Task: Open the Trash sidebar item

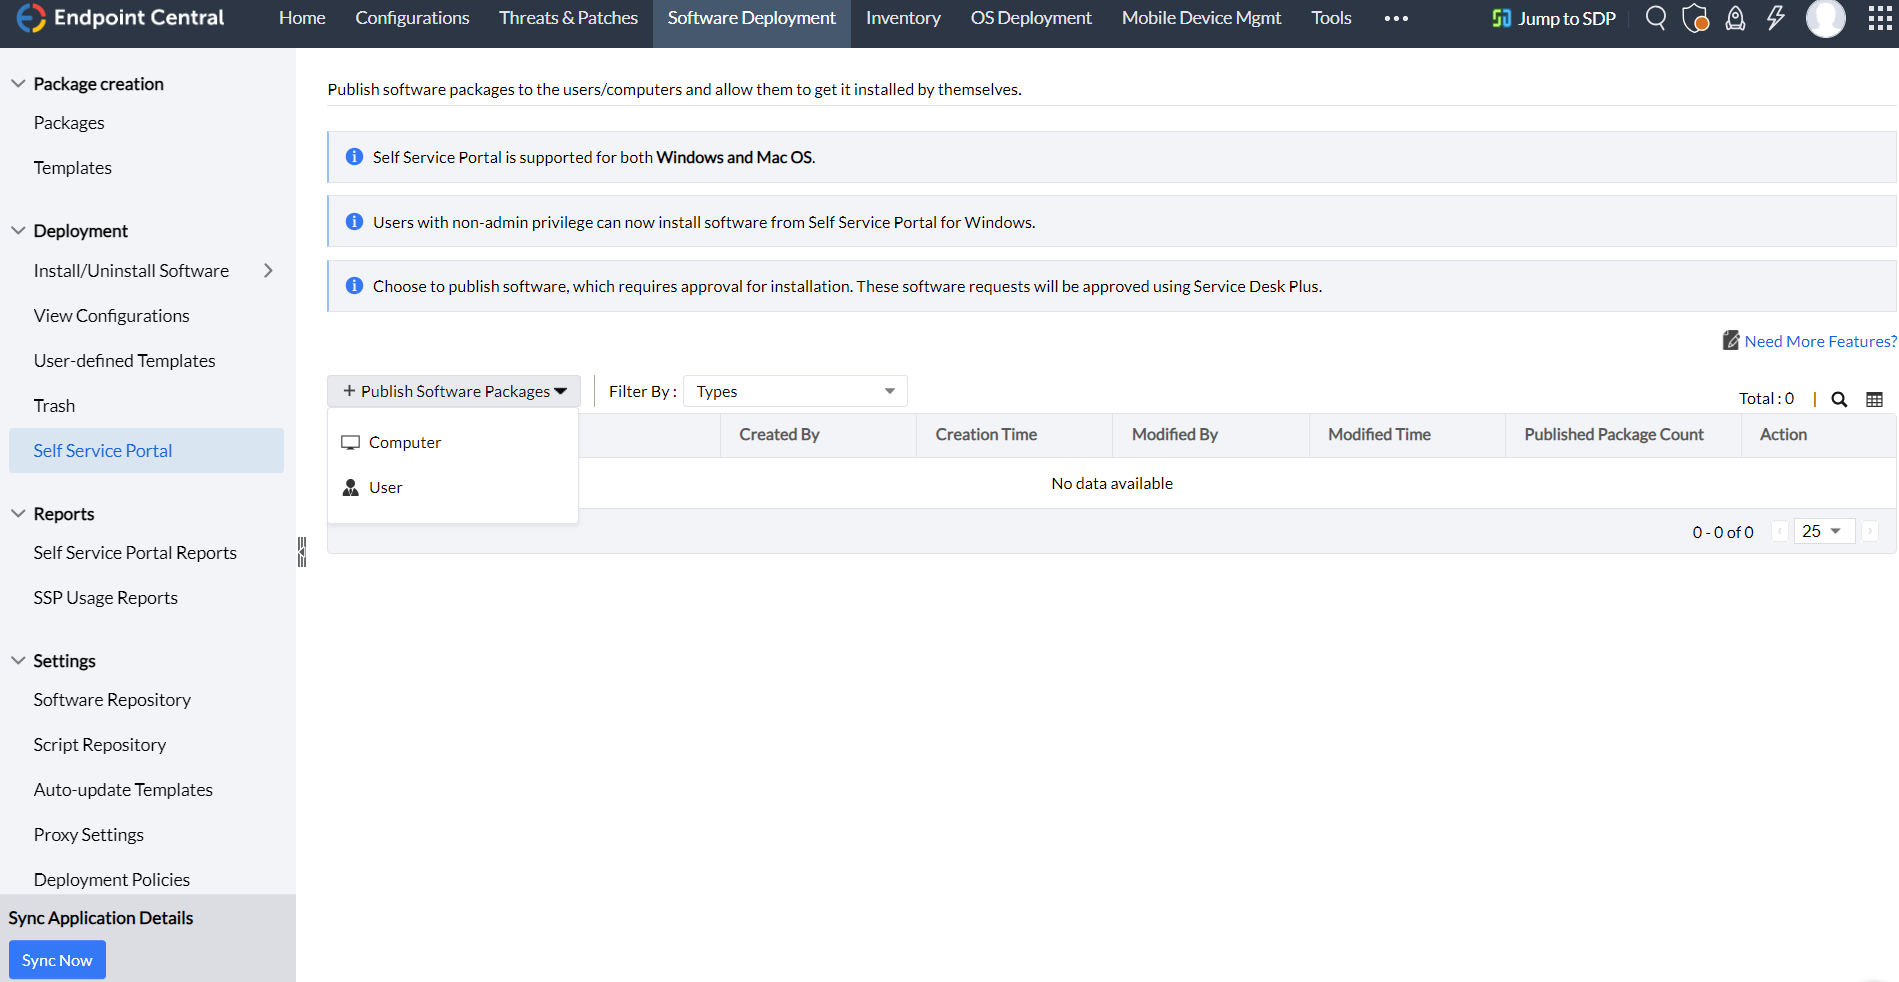Action: tap(54, 406)
